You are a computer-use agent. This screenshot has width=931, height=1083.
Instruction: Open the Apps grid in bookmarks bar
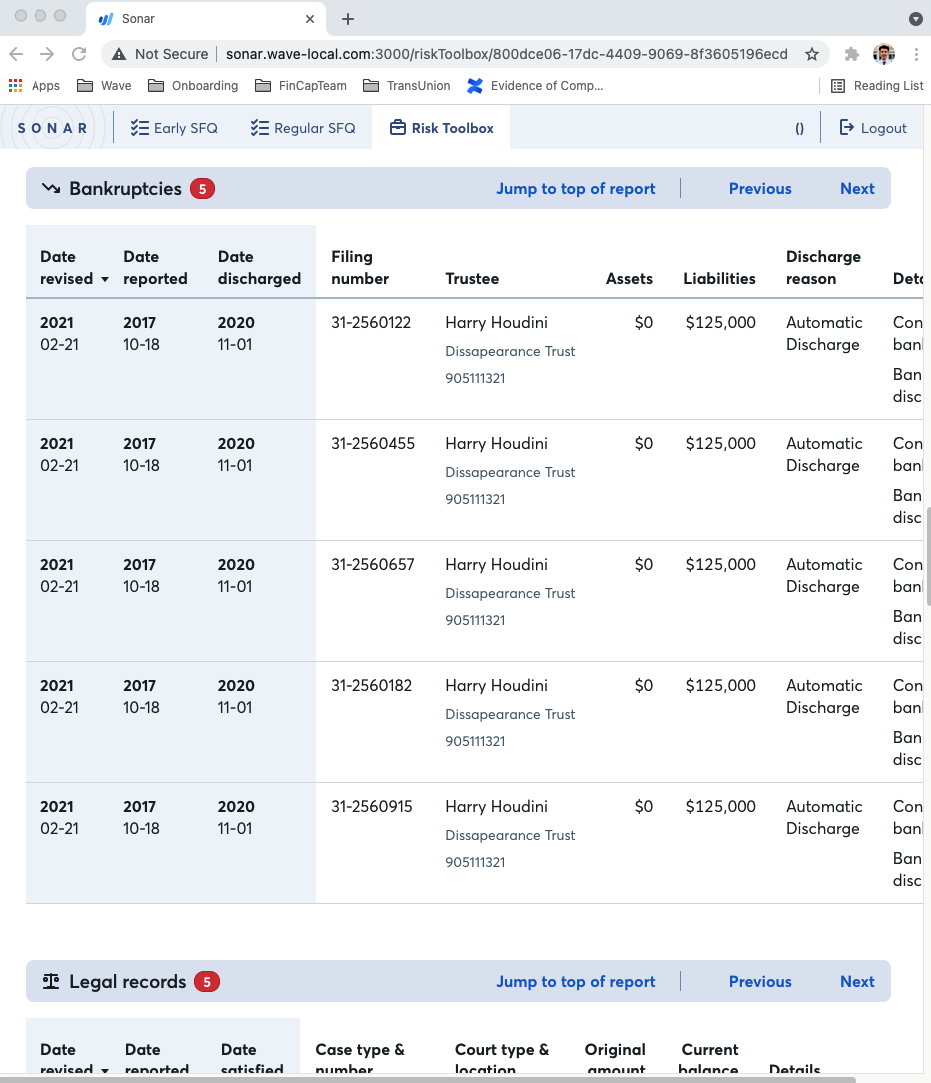(34, 86)
